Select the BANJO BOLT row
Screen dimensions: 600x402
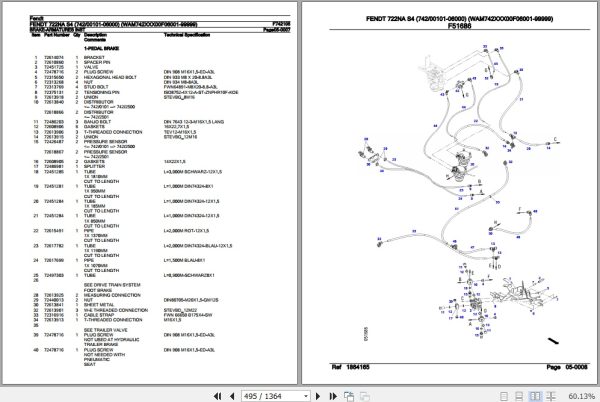[97, 122]
